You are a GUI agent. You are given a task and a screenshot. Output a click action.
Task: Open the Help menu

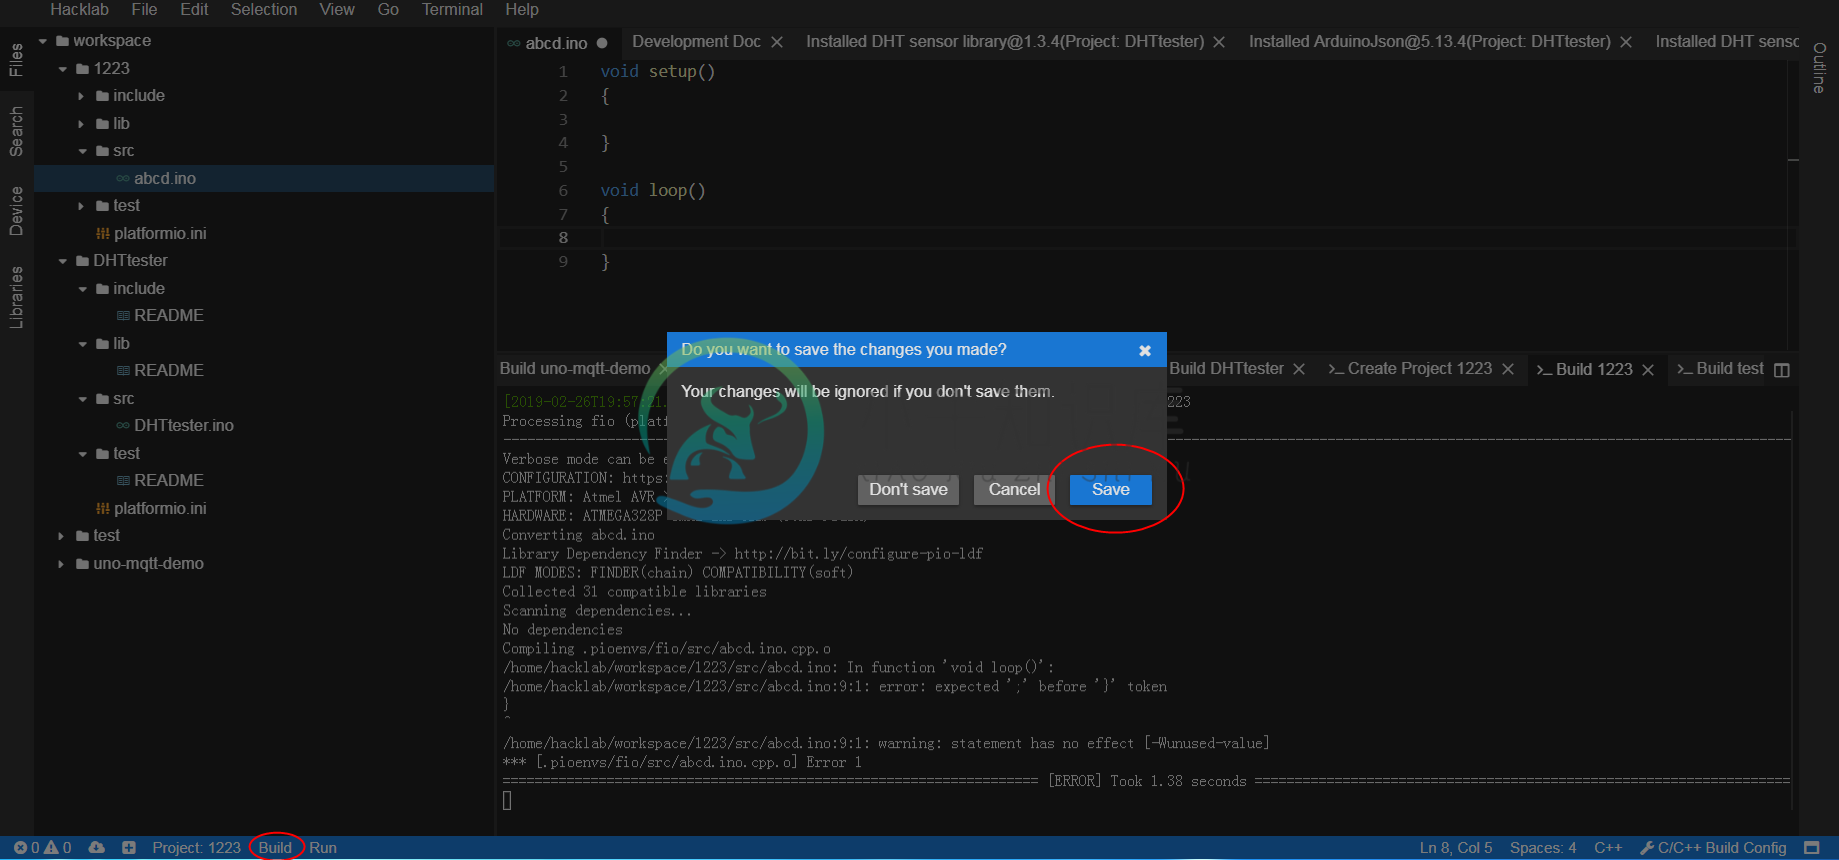coord(522,9)
